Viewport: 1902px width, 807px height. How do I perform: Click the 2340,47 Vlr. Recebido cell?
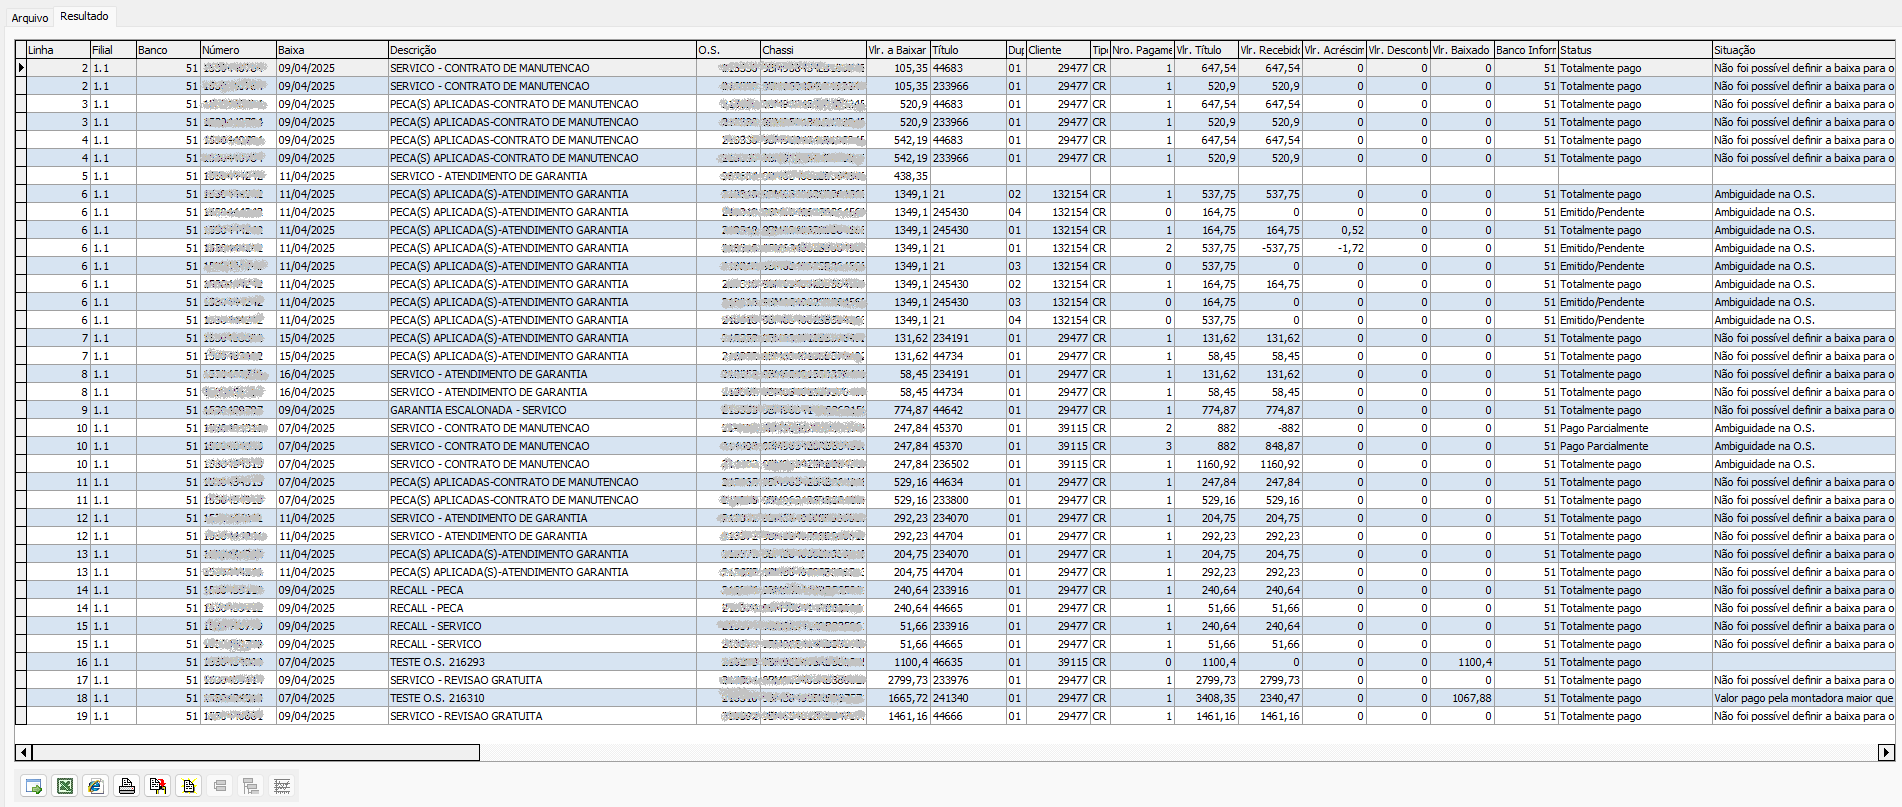click(x=1270, y=698)
